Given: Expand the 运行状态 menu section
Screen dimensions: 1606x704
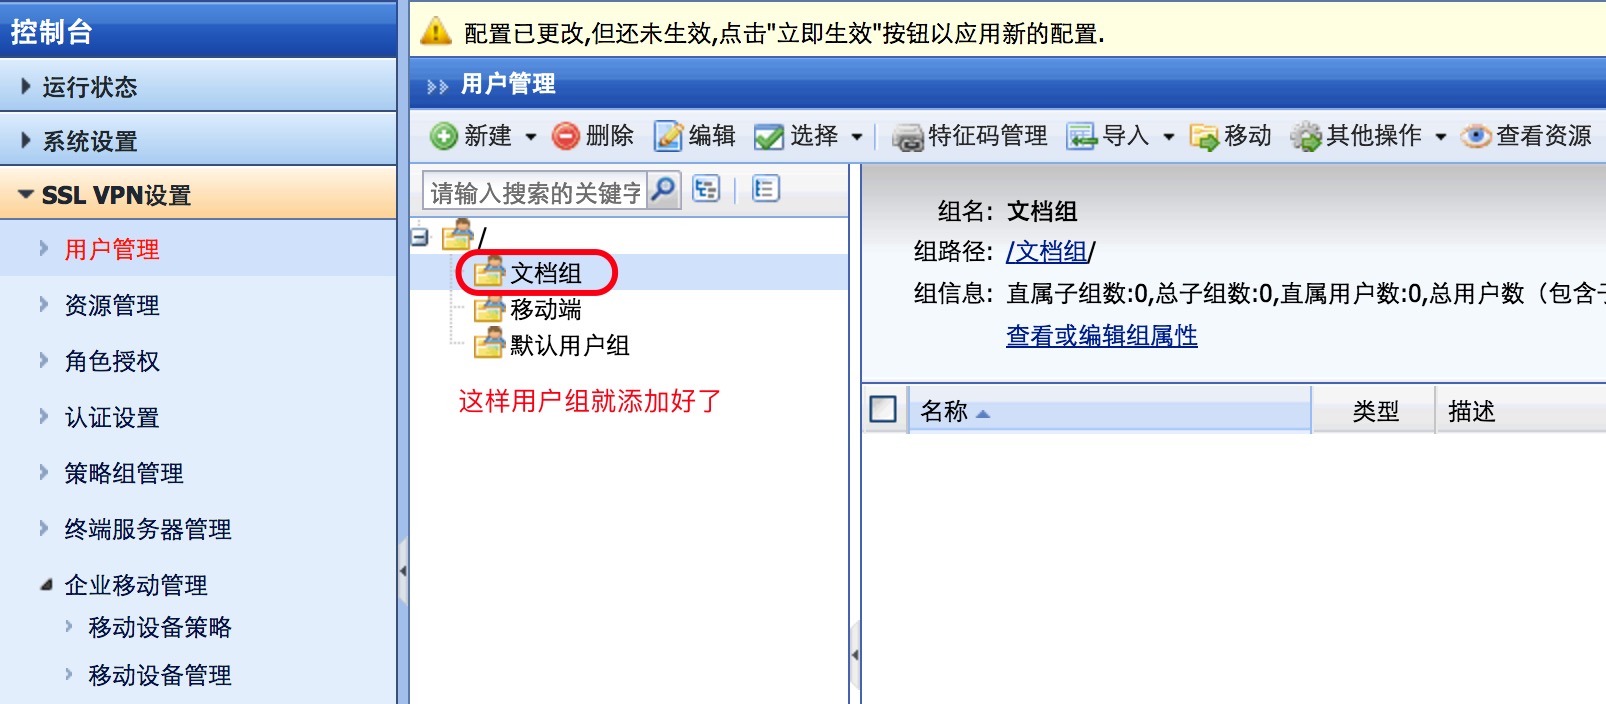Looking at the screenshot, I should pos(198,86).
